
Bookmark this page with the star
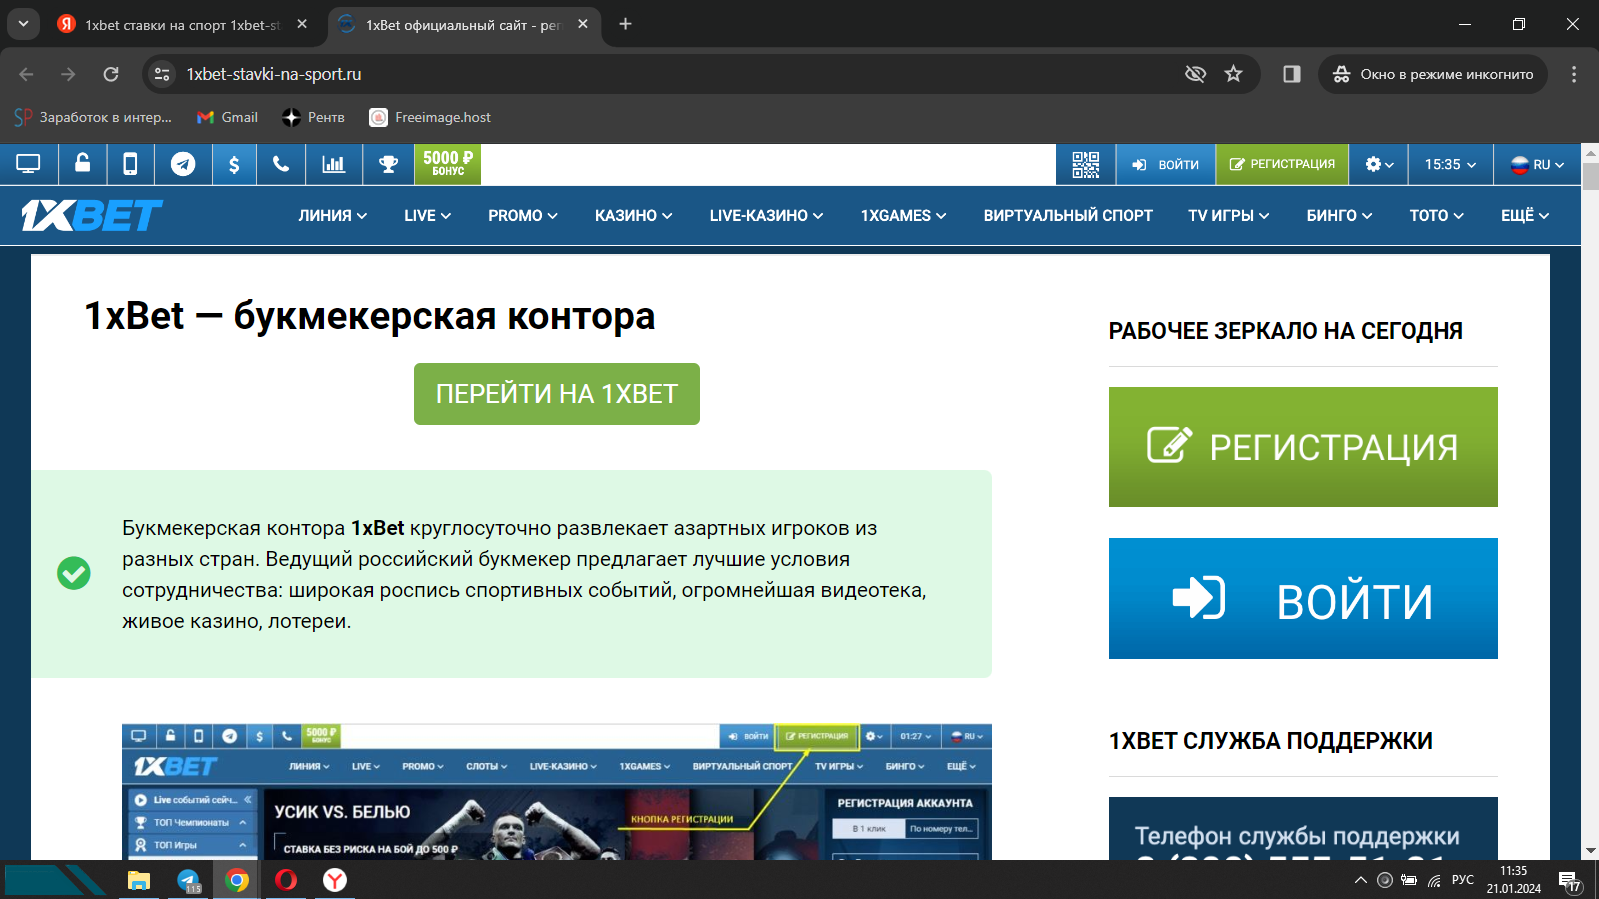pyautogui.click(x=1234, y=74)
